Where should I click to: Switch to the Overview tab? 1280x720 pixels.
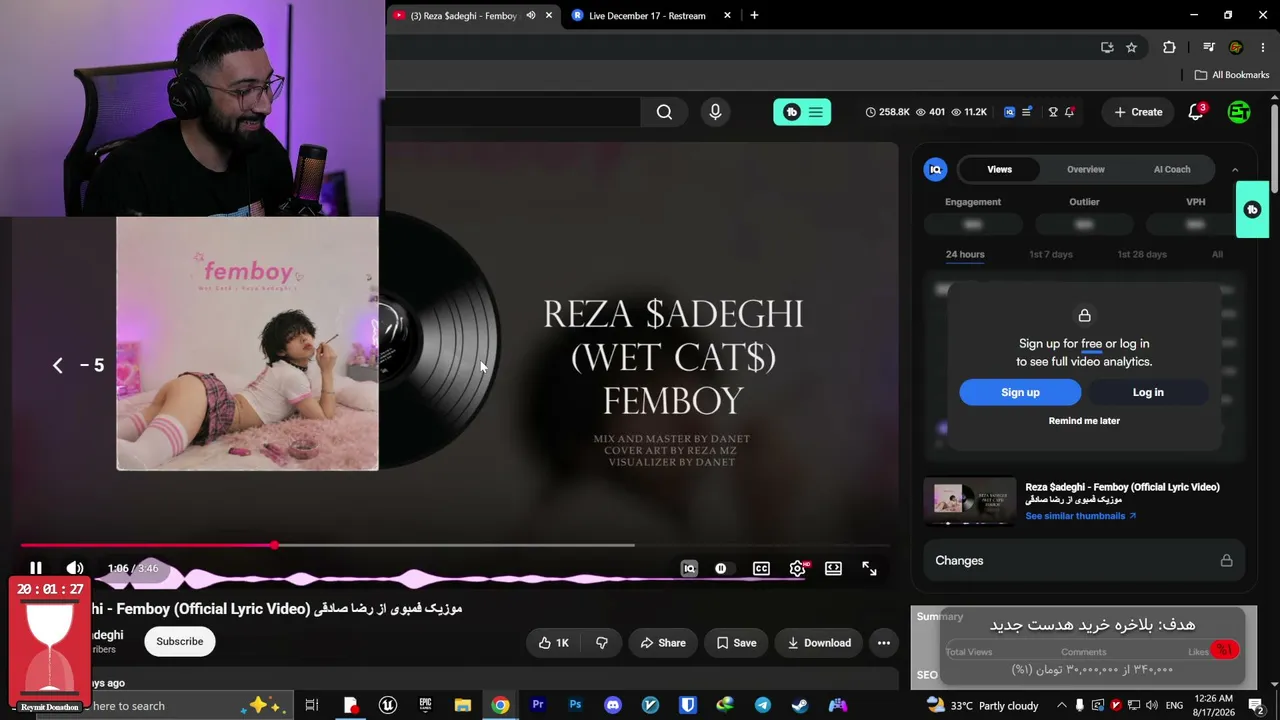tap(1086, 170)
